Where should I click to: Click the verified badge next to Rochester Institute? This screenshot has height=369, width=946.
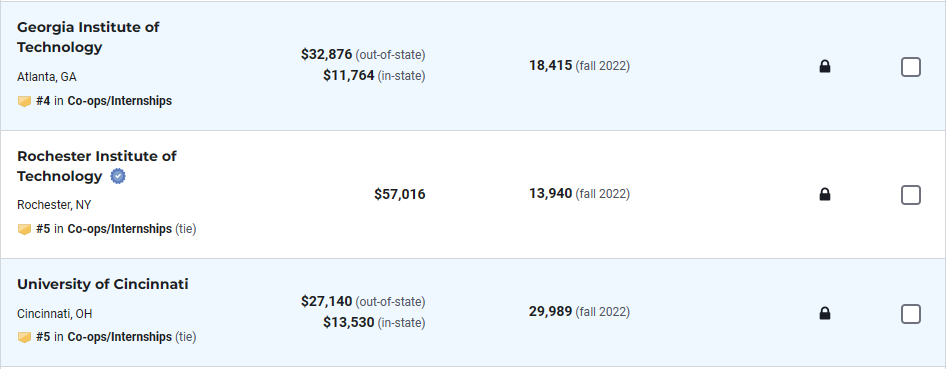point(118,177)
